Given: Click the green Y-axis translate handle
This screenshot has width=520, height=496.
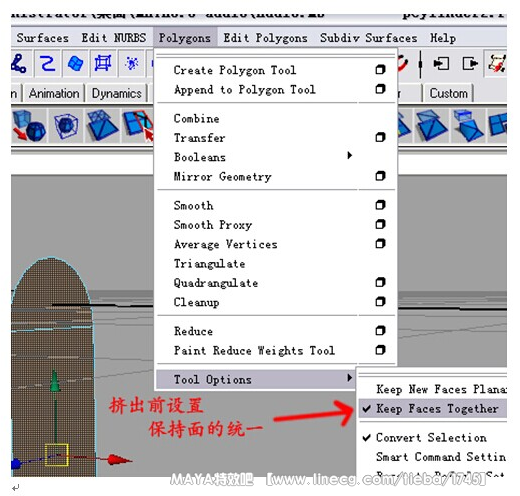Looking at the screenshot, I should 55,381.
